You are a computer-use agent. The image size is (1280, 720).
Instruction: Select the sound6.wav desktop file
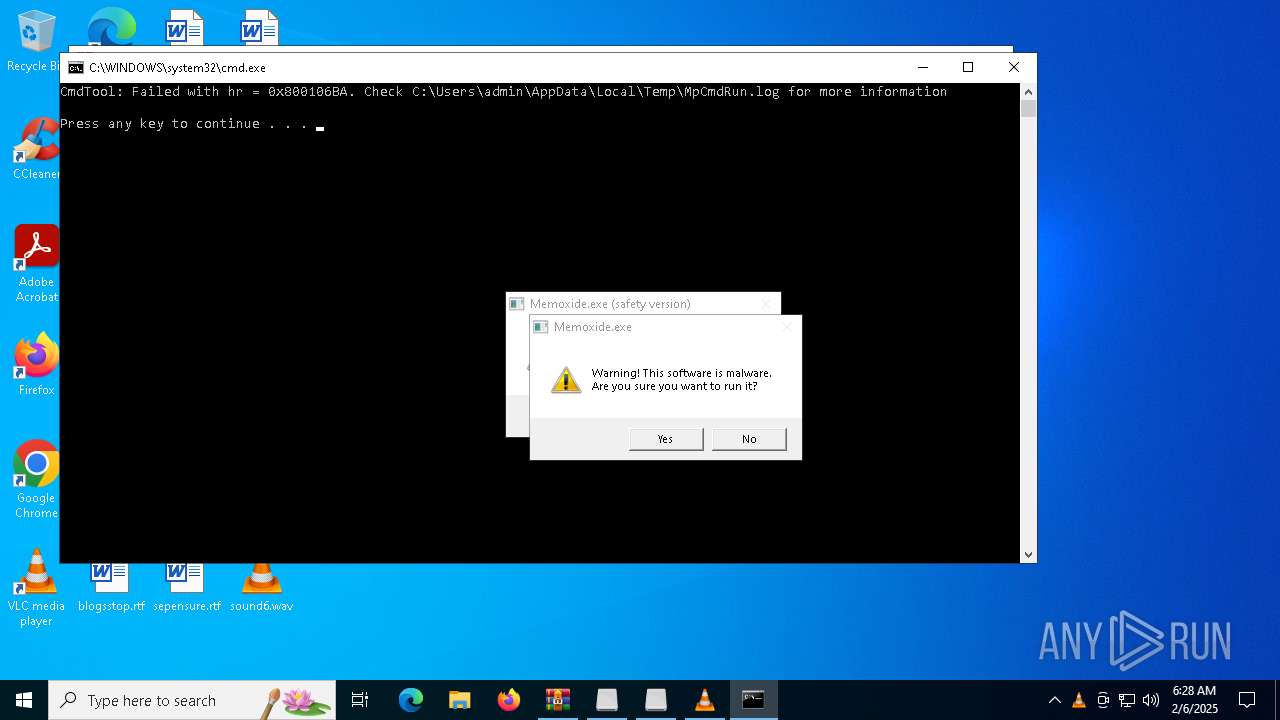point(261,588)
